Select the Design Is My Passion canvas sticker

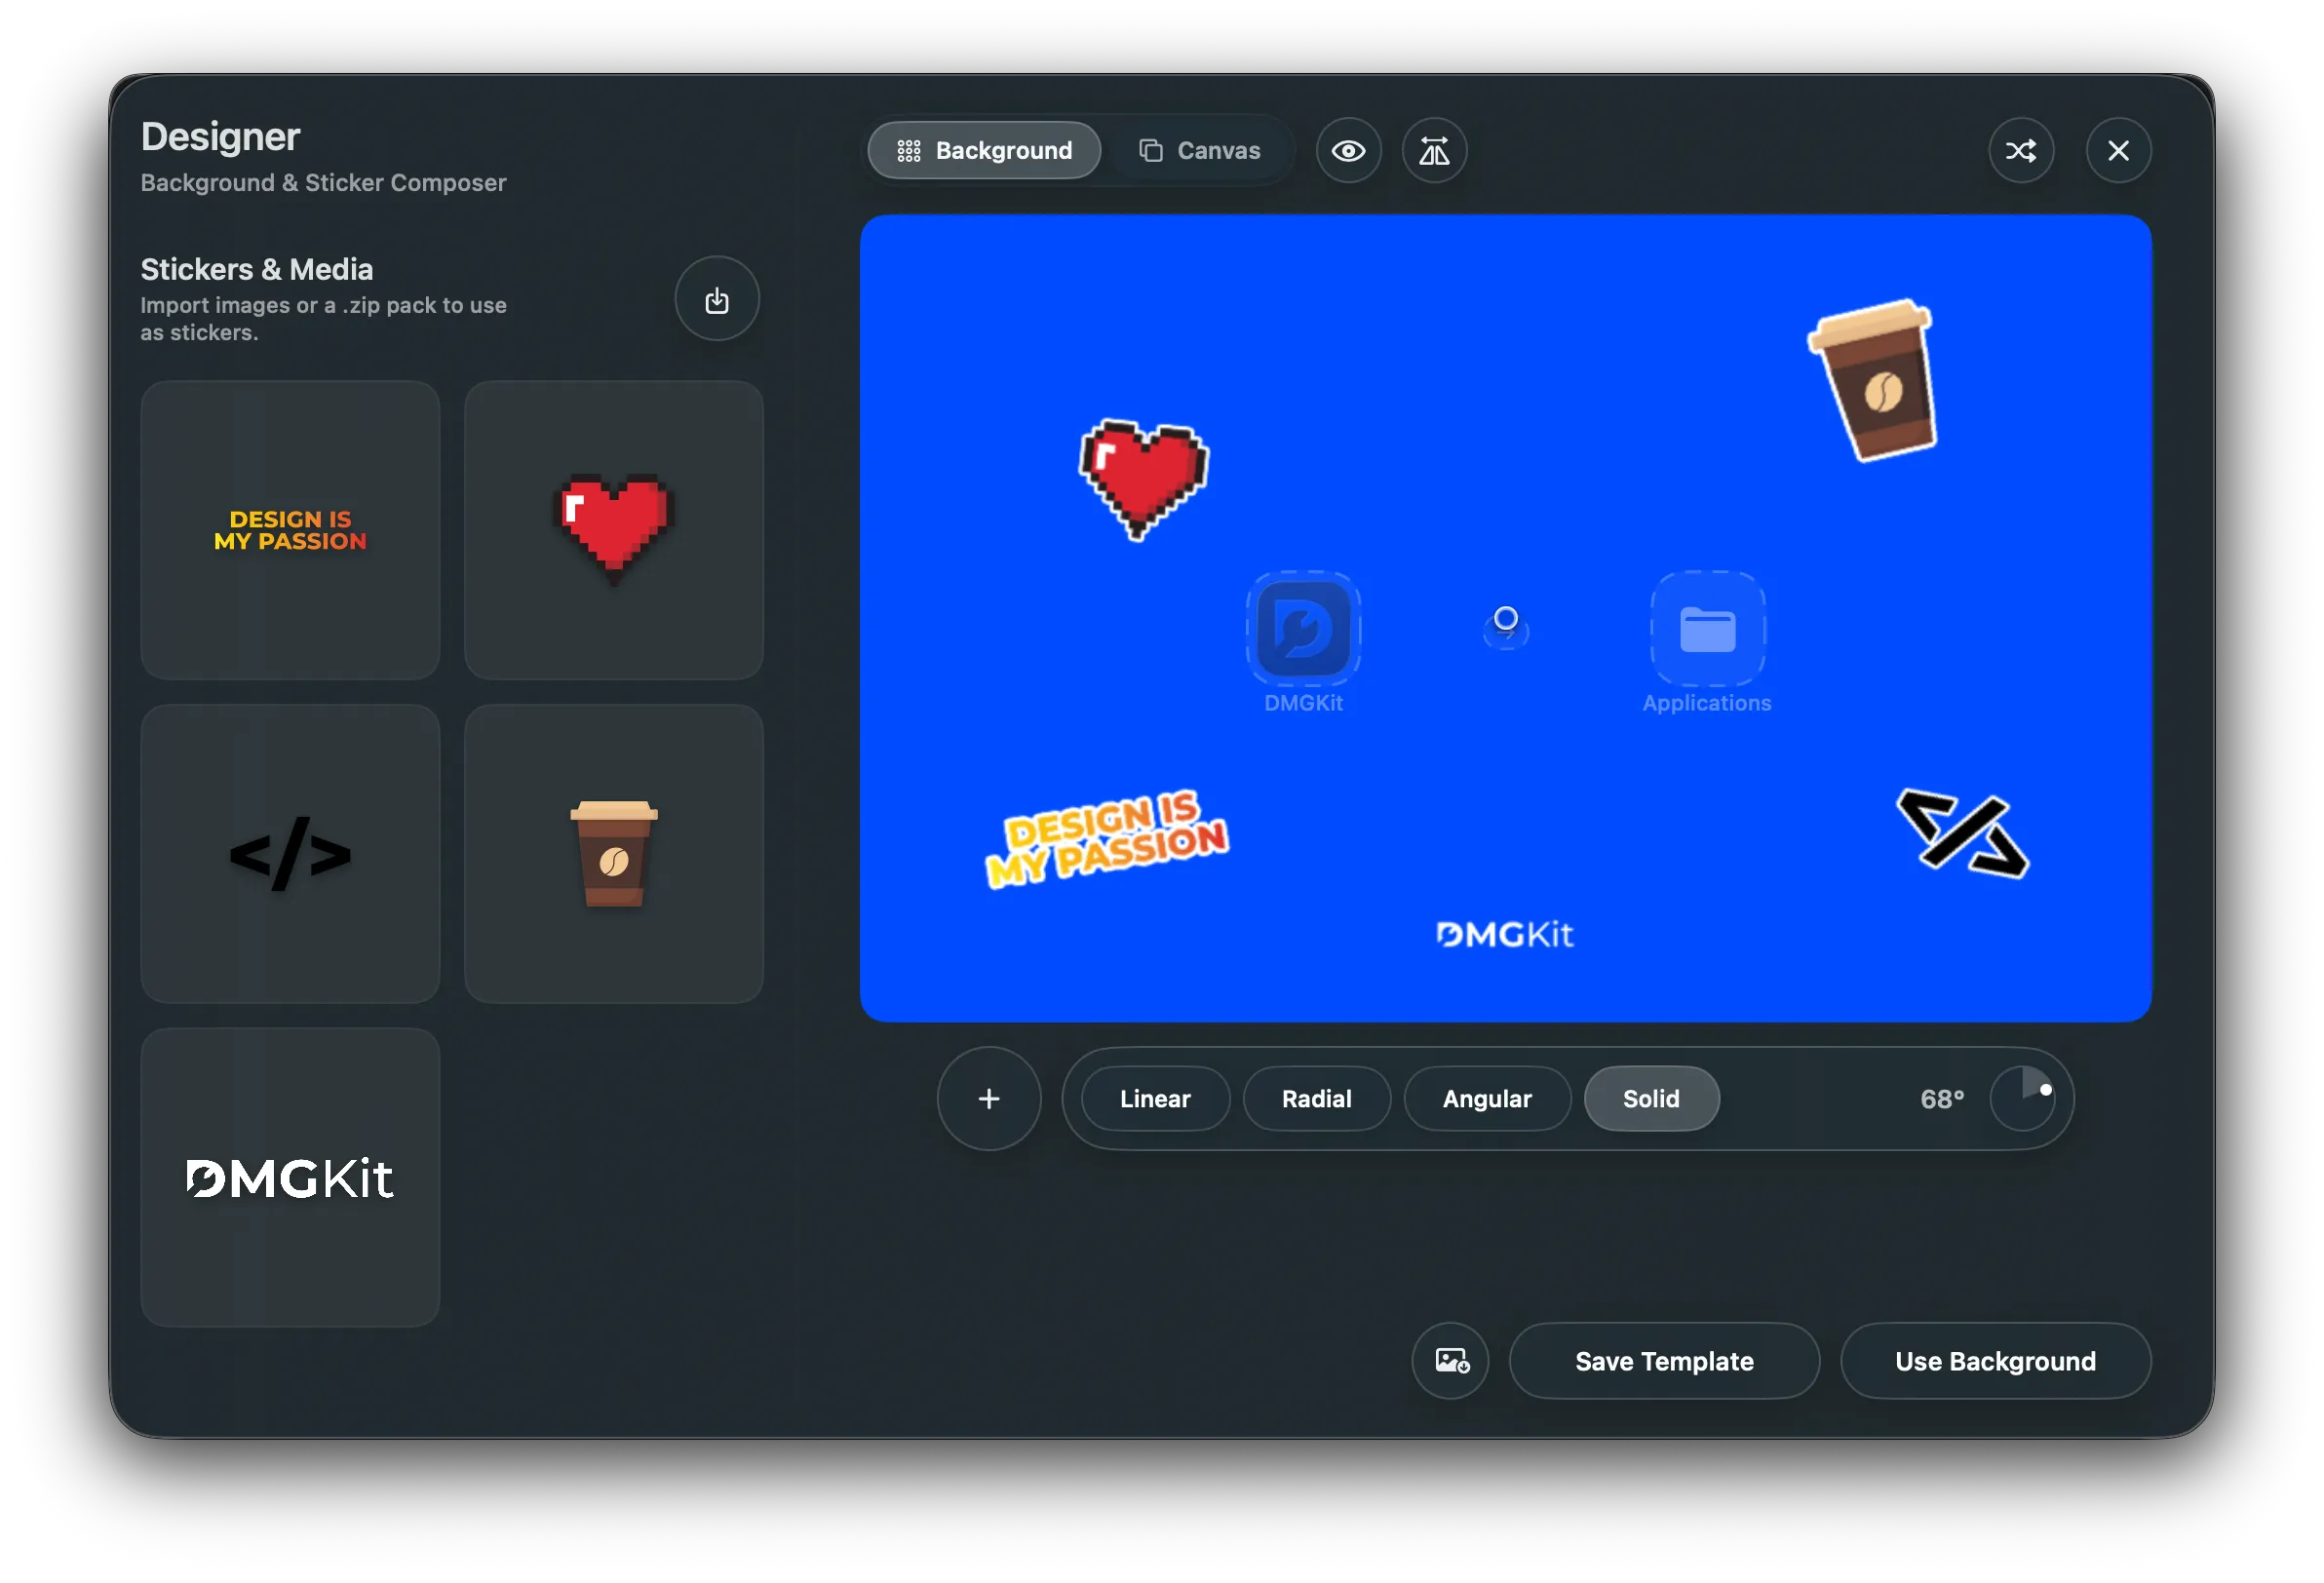[x=1106, y=839]
